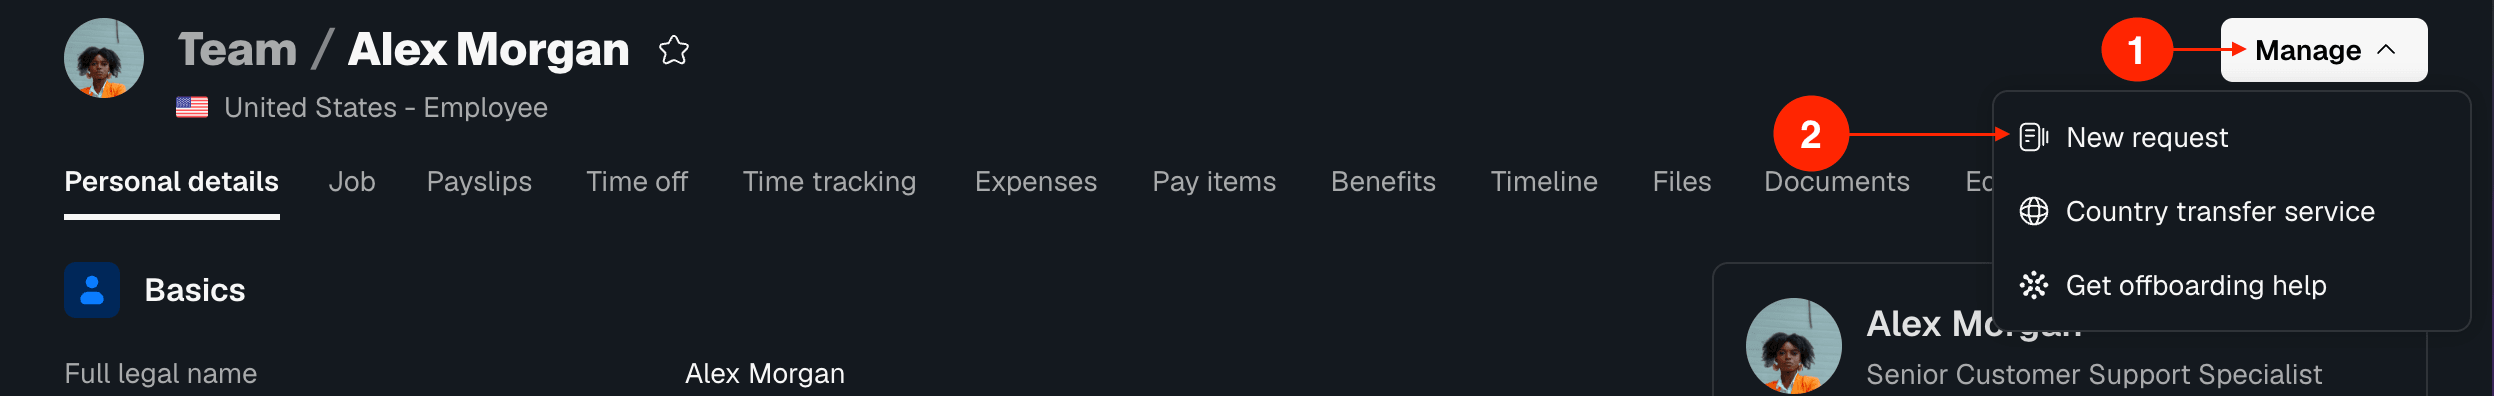Collapse the Manage dropdown menu

tap(2323, 50)
